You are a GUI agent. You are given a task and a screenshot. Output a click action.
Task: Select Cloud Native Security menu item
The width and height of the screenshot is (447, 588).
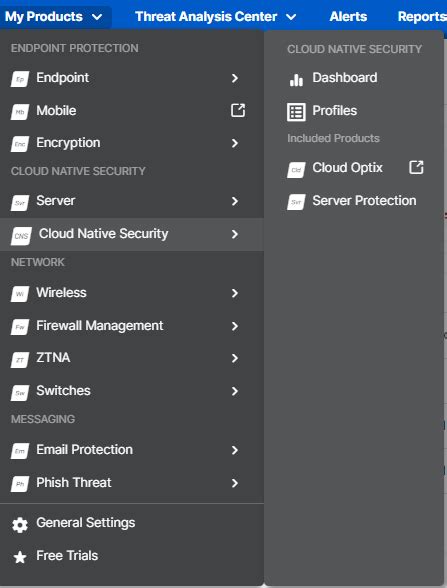click(132, 234)
